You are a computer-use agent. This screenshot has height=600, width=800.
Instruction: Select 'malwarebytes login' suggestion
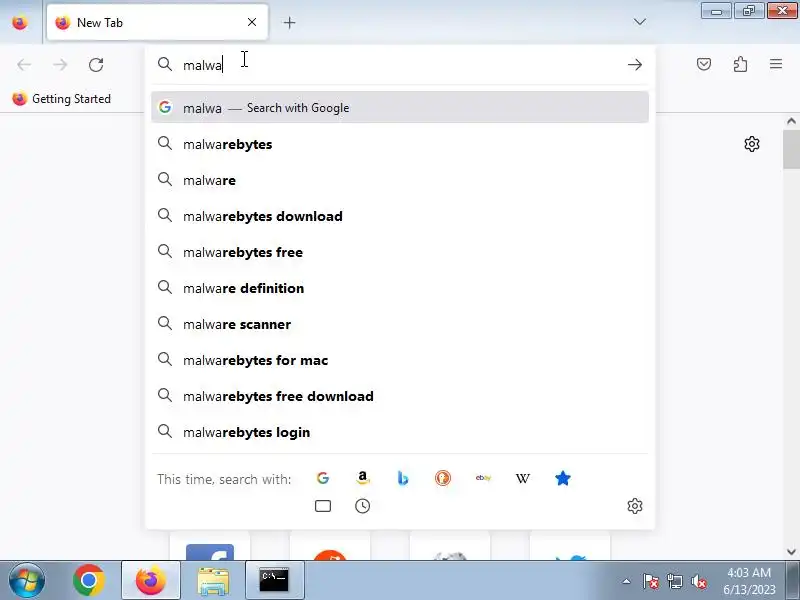(x=400, y=432)
